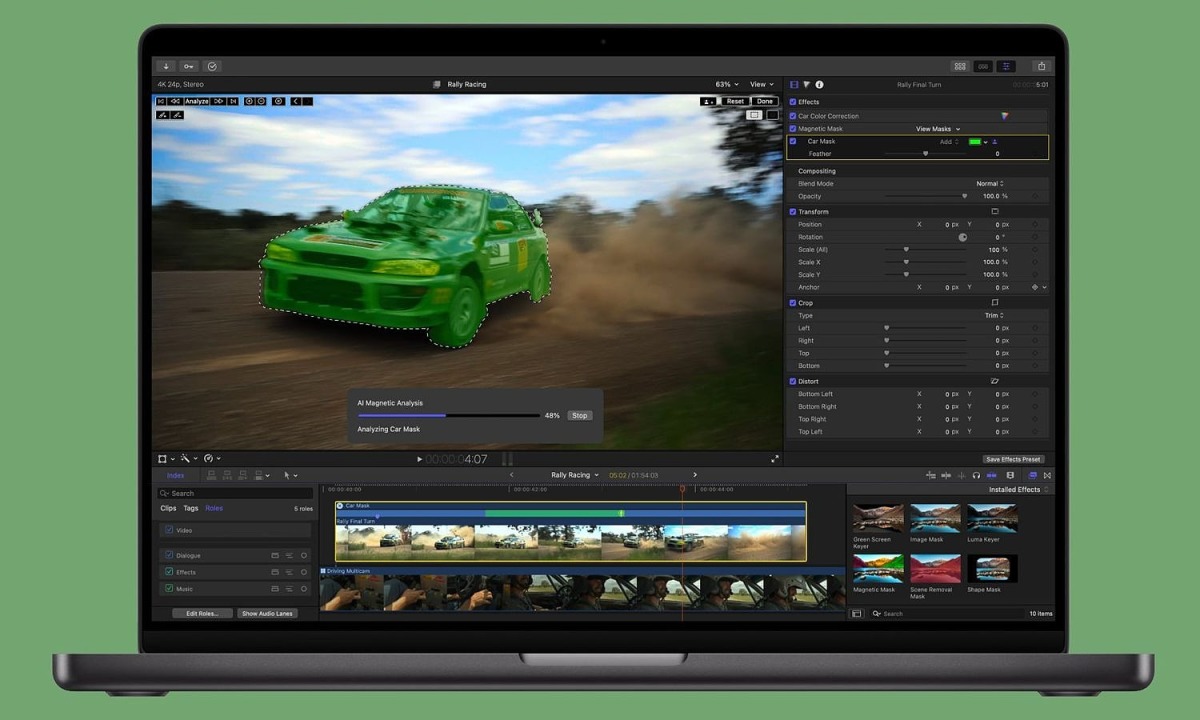This screenshot has height=720, width=1200.
Task: Disable the Car Color Correction checkbox
Action: 793,116
